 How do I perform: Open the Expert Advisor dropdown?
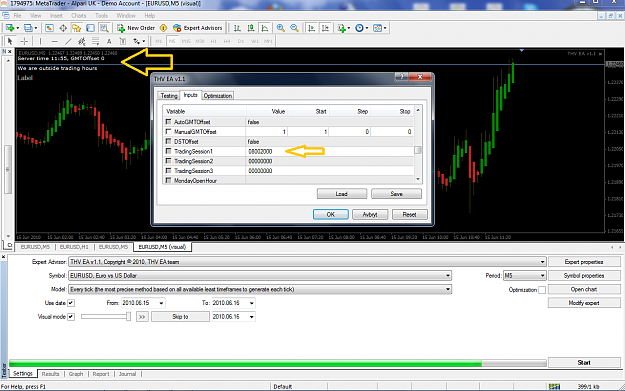coord(542,262)
